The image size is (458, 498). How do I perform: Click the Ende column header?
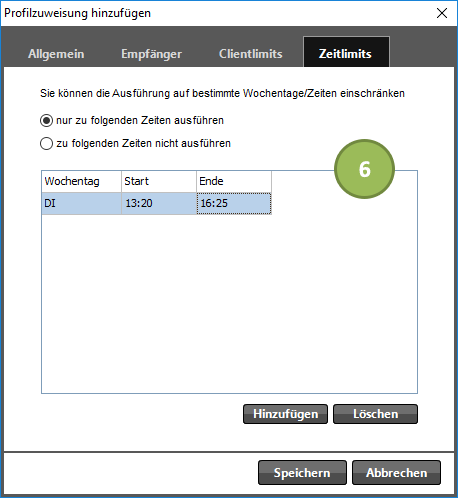(x=234, y=181)
